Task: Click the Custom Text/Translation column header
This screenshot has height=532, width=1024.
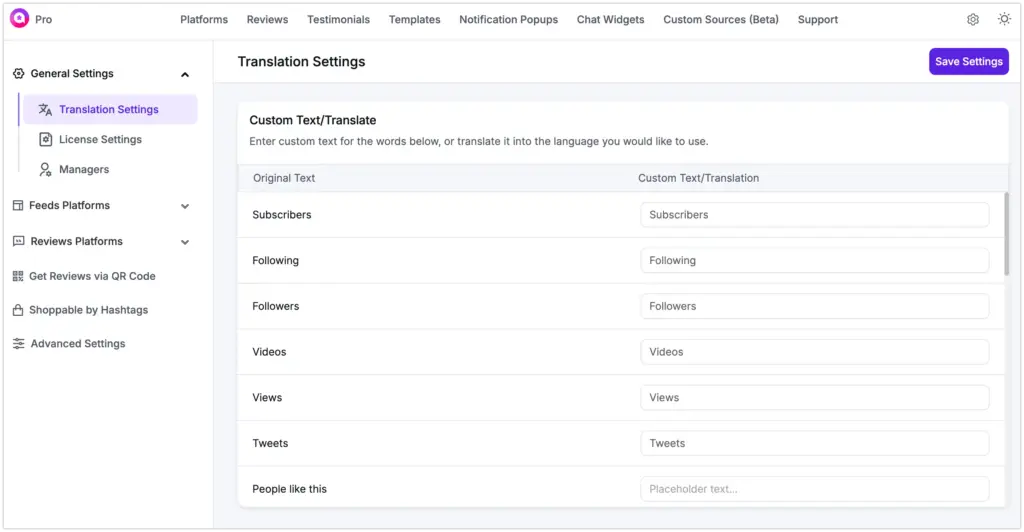Action: point(698,178)
